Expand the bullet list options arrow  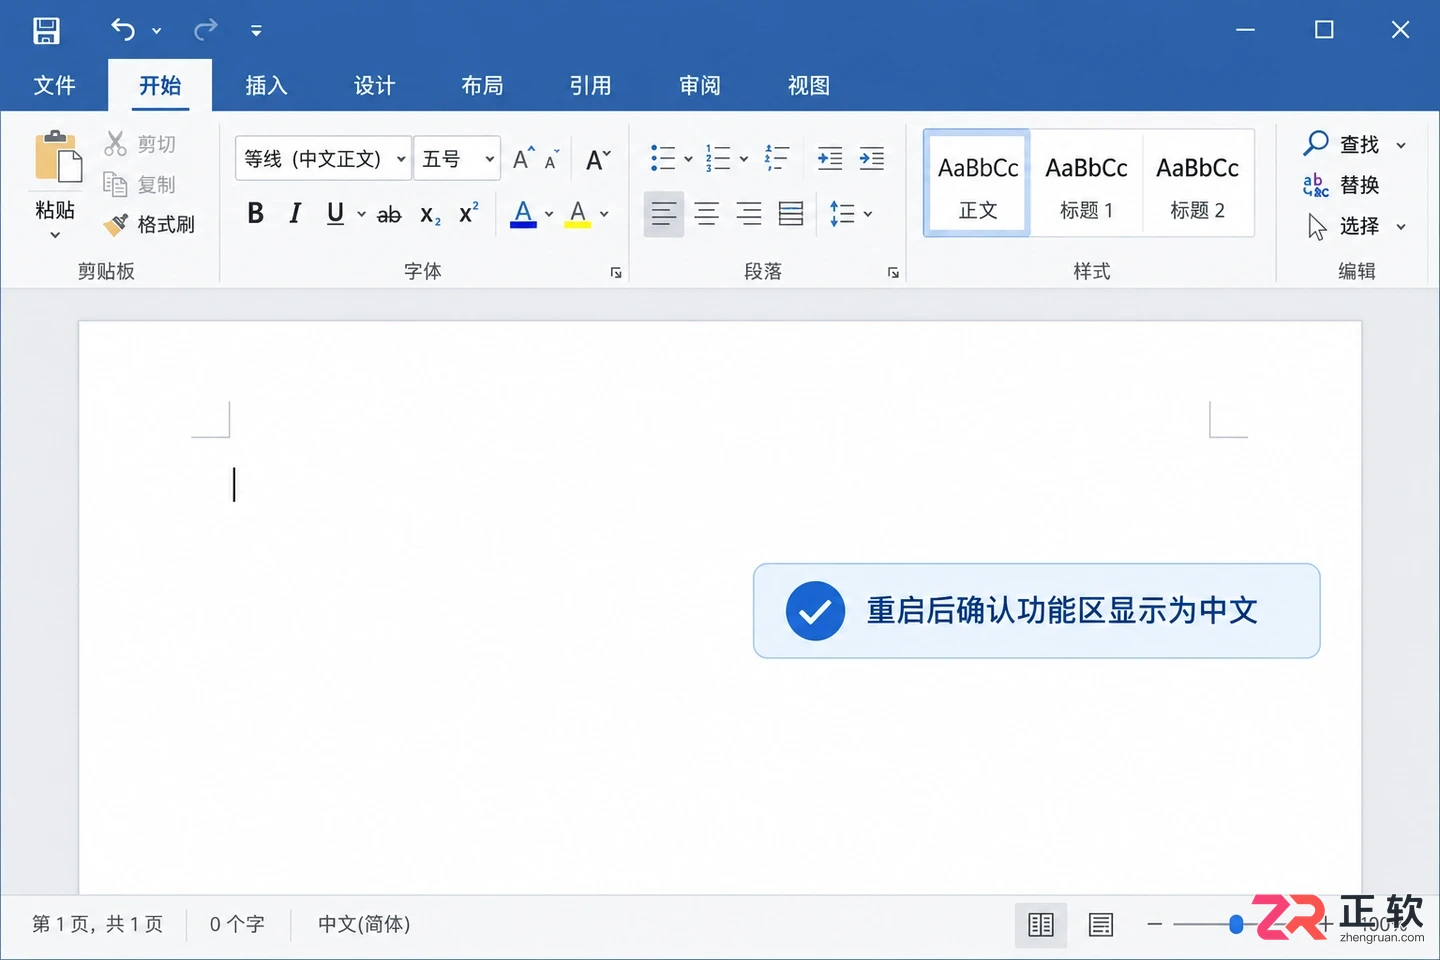coord(688,159)
